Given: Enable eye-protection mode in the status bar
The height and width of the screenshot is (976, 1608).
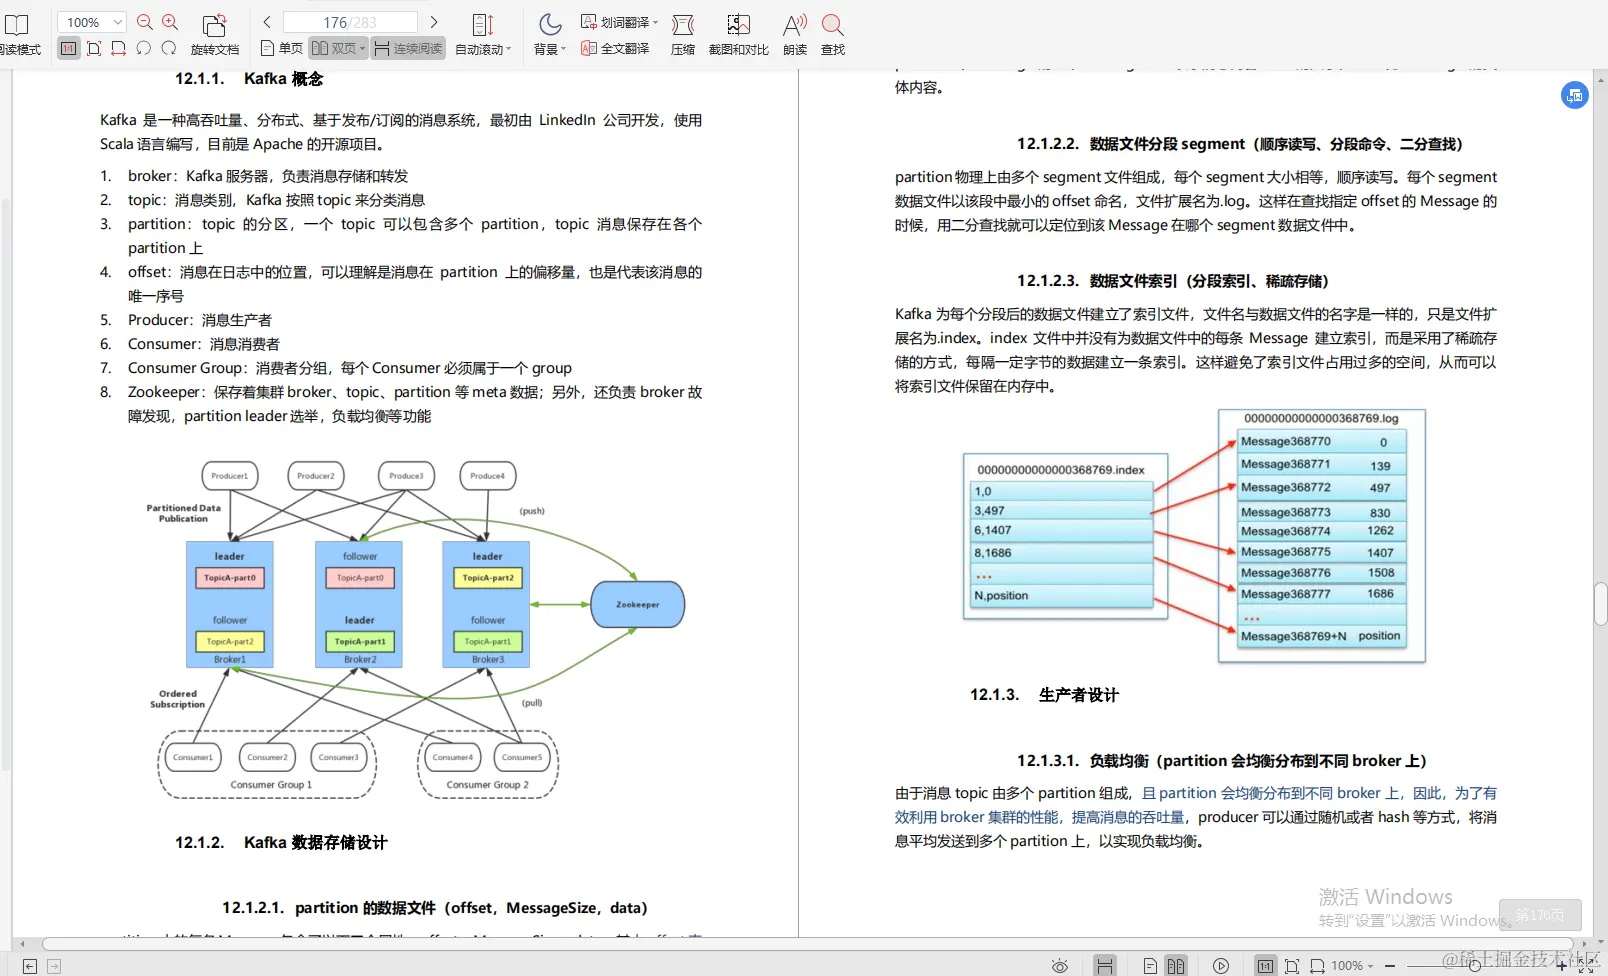Looking at the screenshot, I should (1060, 965).
